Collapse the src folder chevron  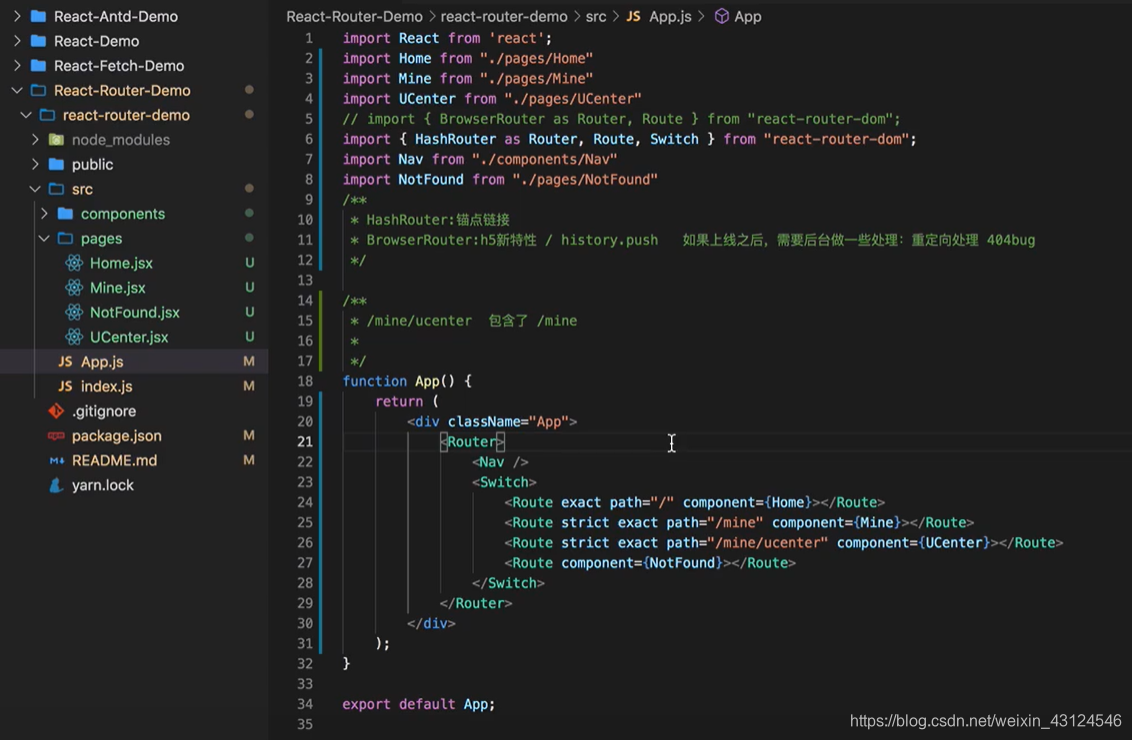(35, 188)
